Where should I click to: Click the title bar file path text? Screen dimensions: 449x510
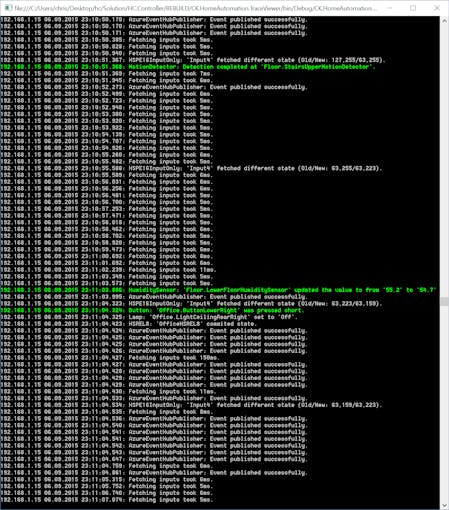[197, 8]
